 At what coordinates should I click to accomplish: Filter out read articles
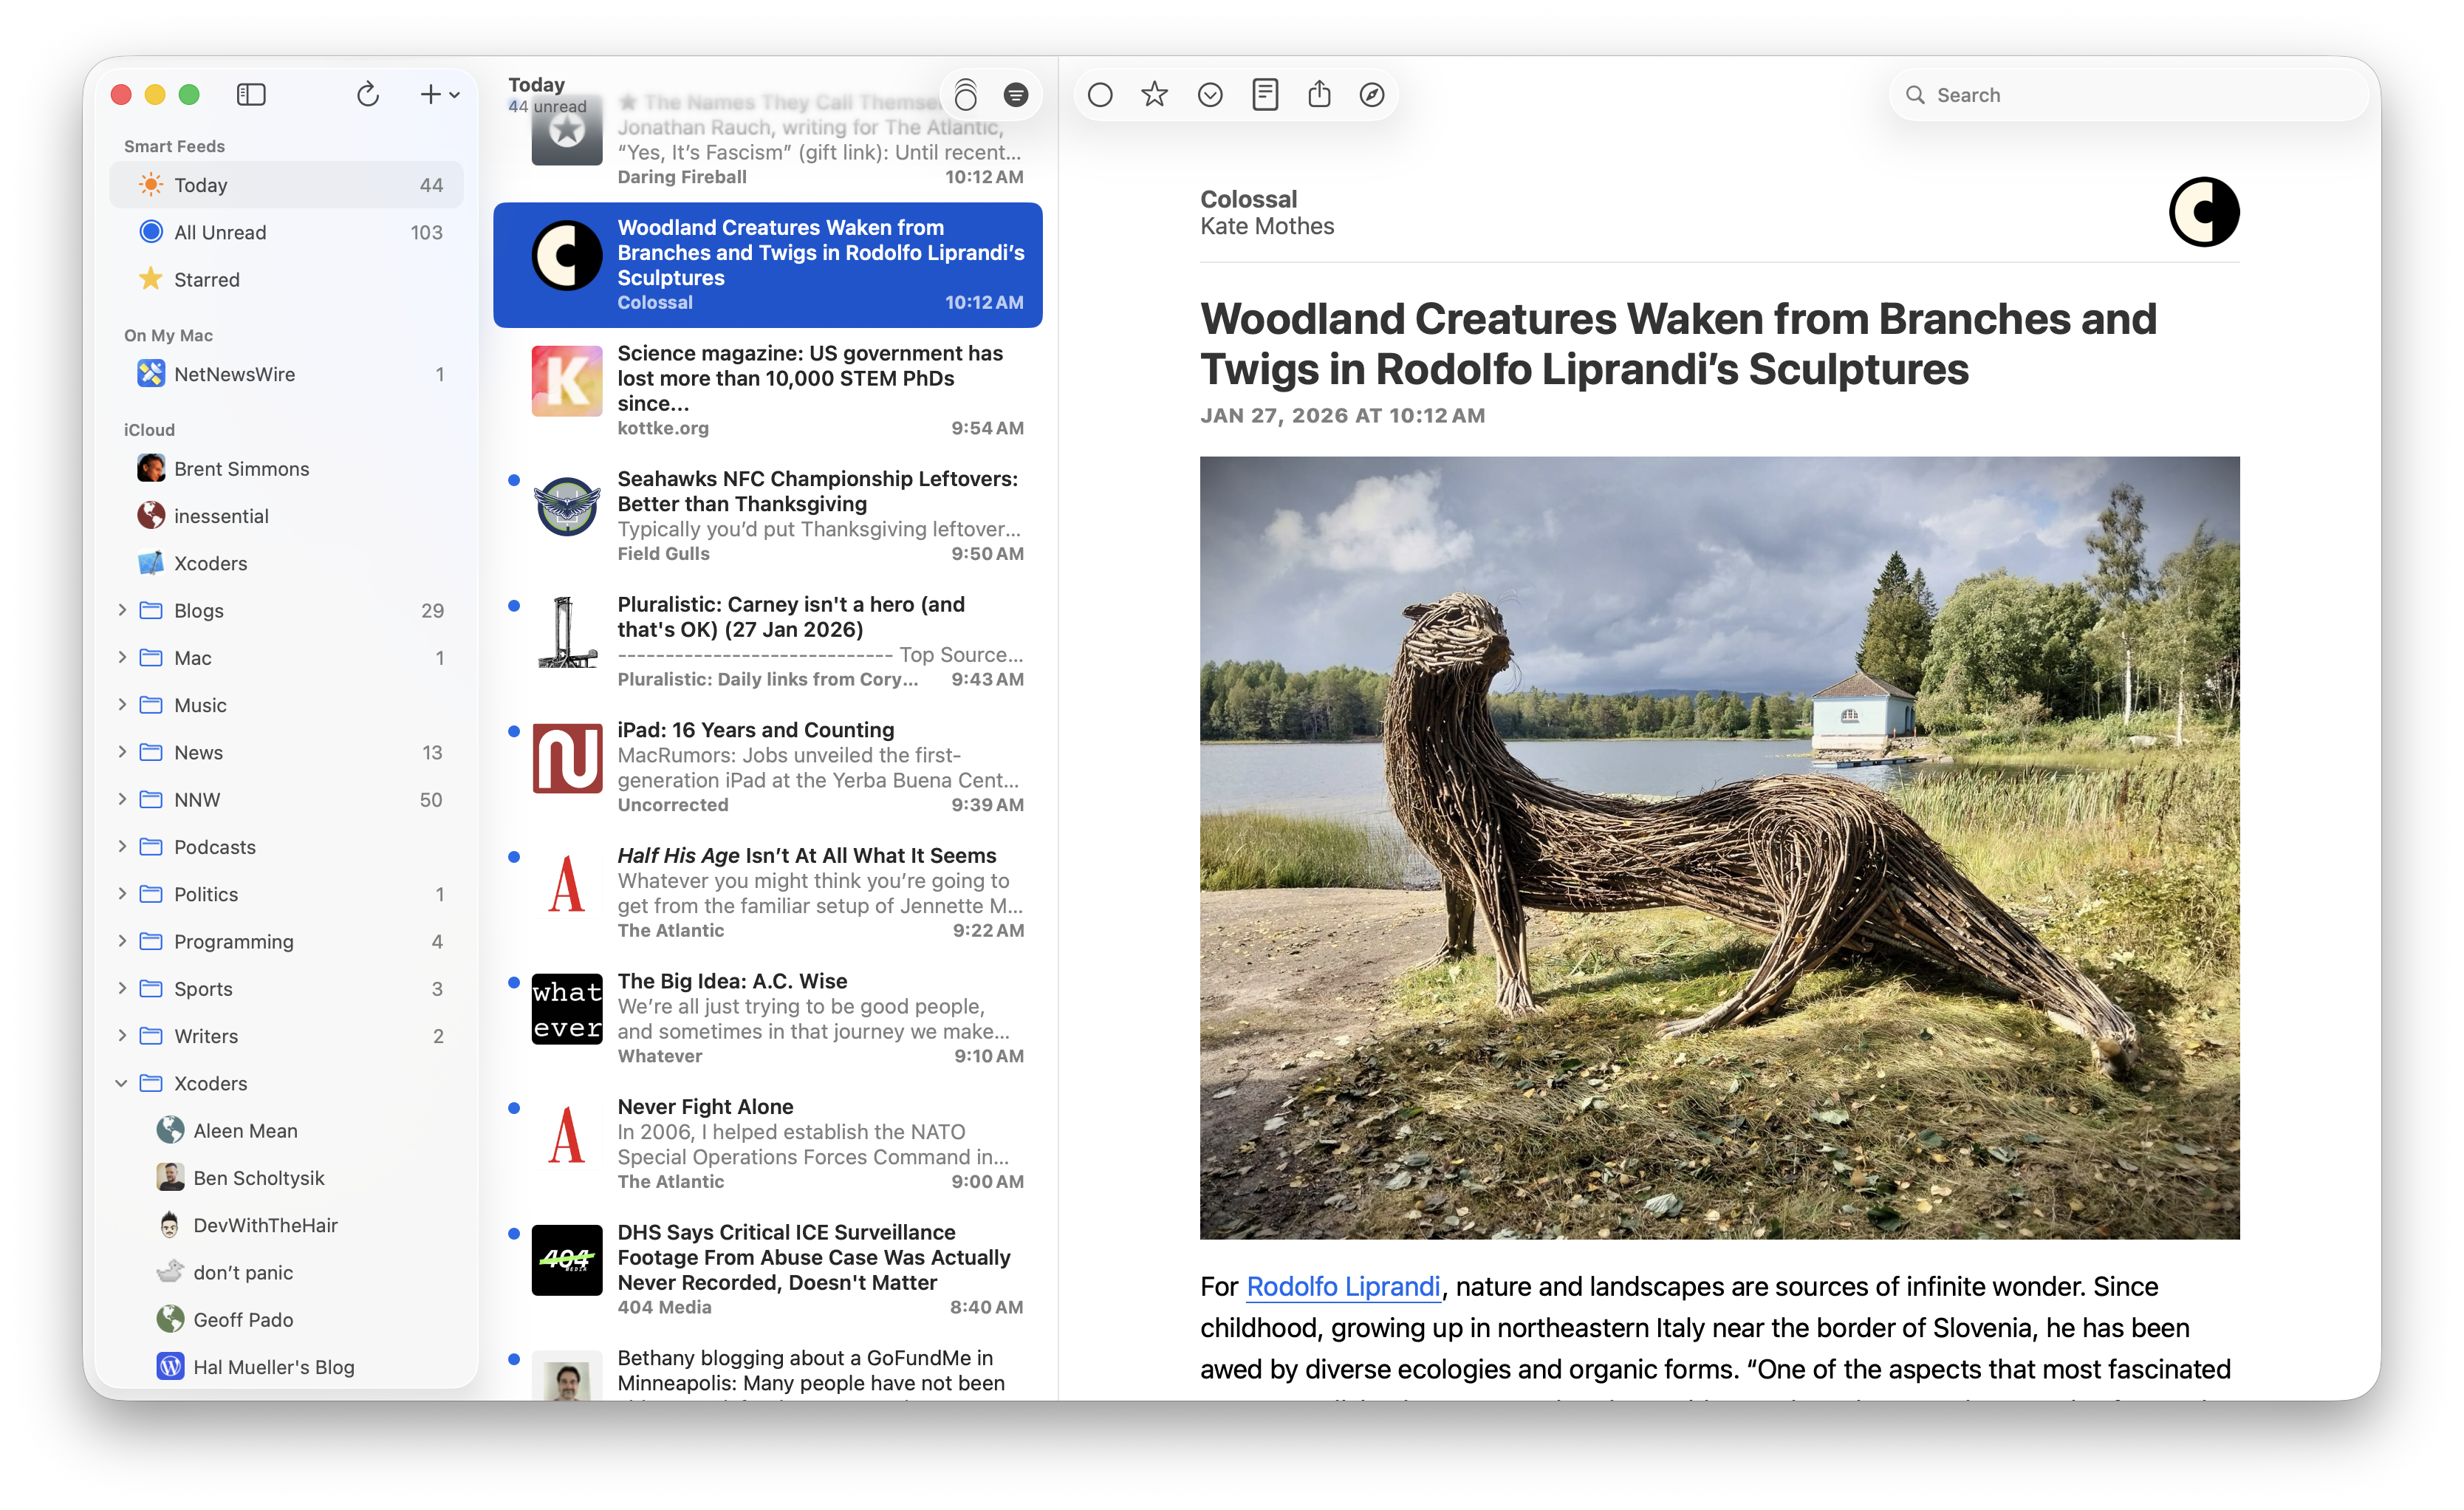click(x=1017, y=94)
